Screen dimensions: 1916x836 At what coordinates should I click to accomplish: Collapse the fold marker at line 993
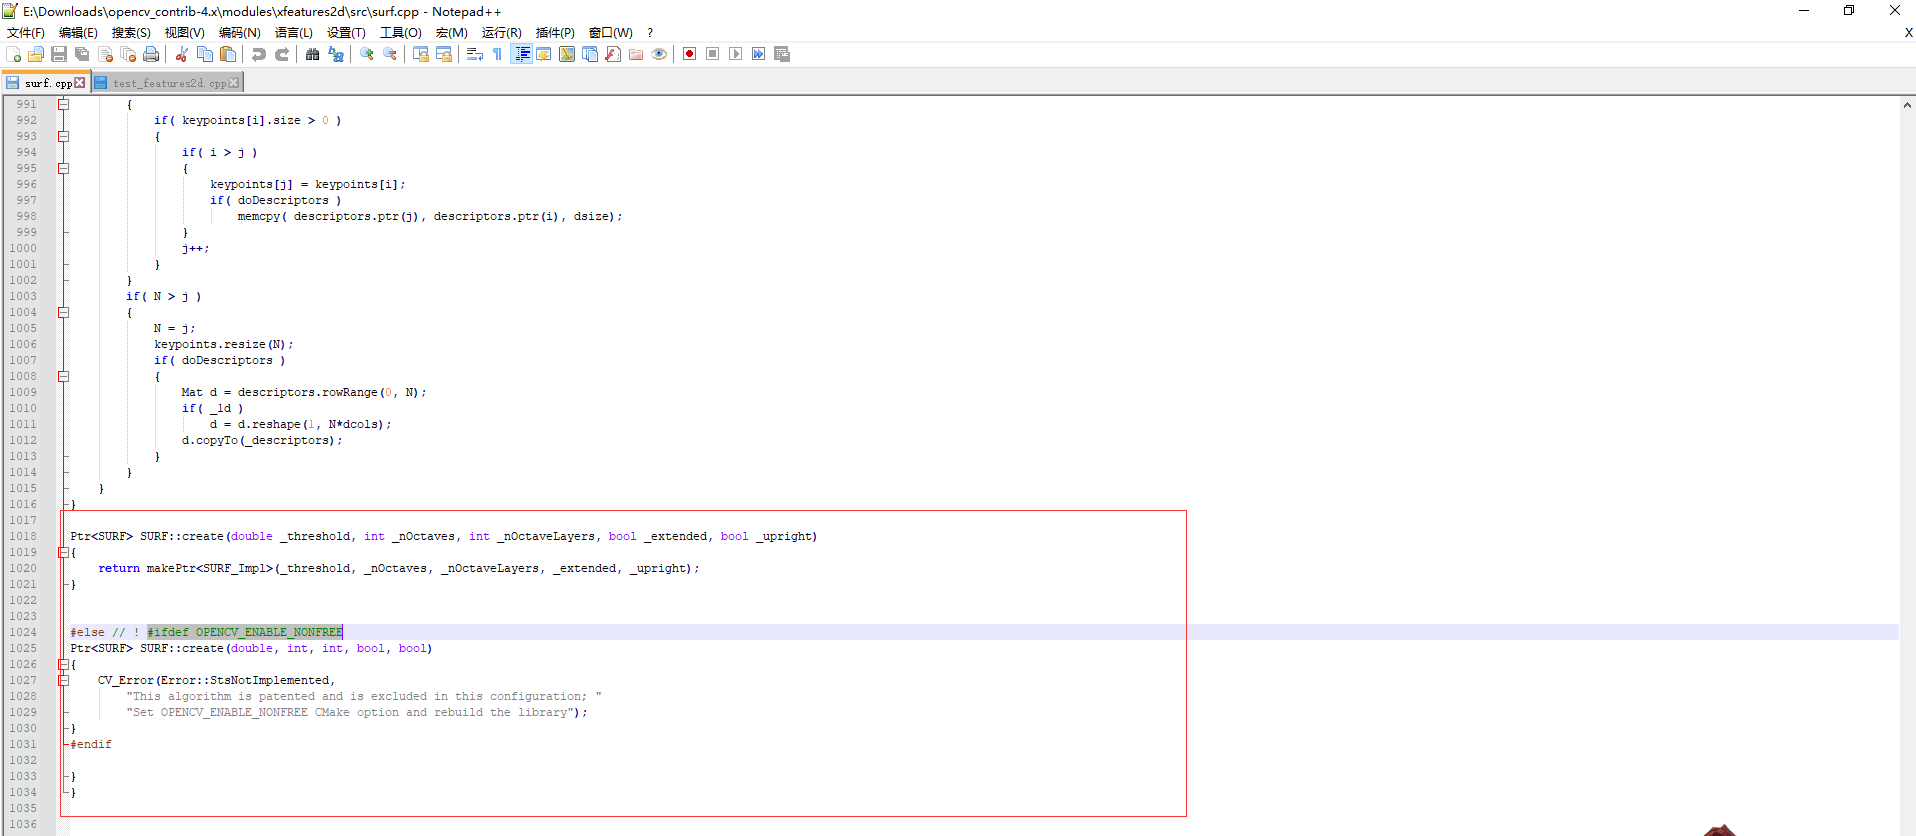coord(63,136)
